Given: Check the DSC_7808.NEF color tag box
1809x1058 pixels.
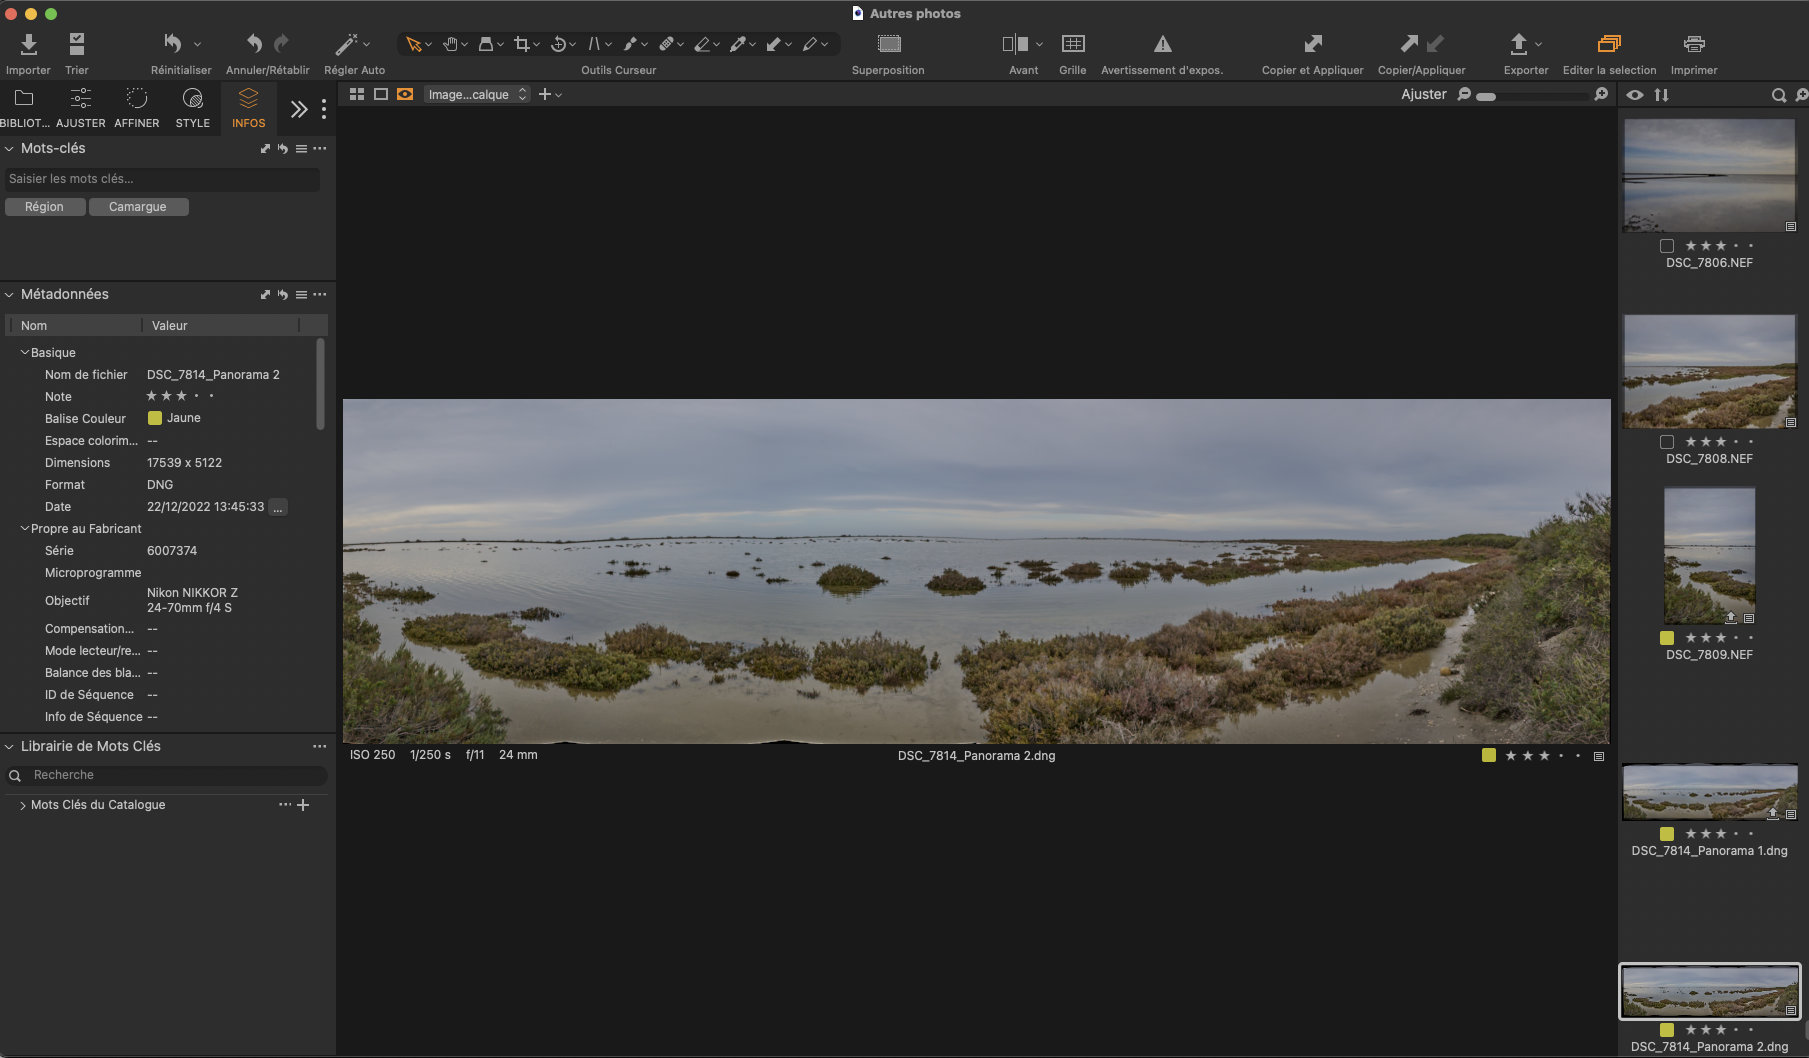Looking at the screenshot, I should tap(1666, 442).
